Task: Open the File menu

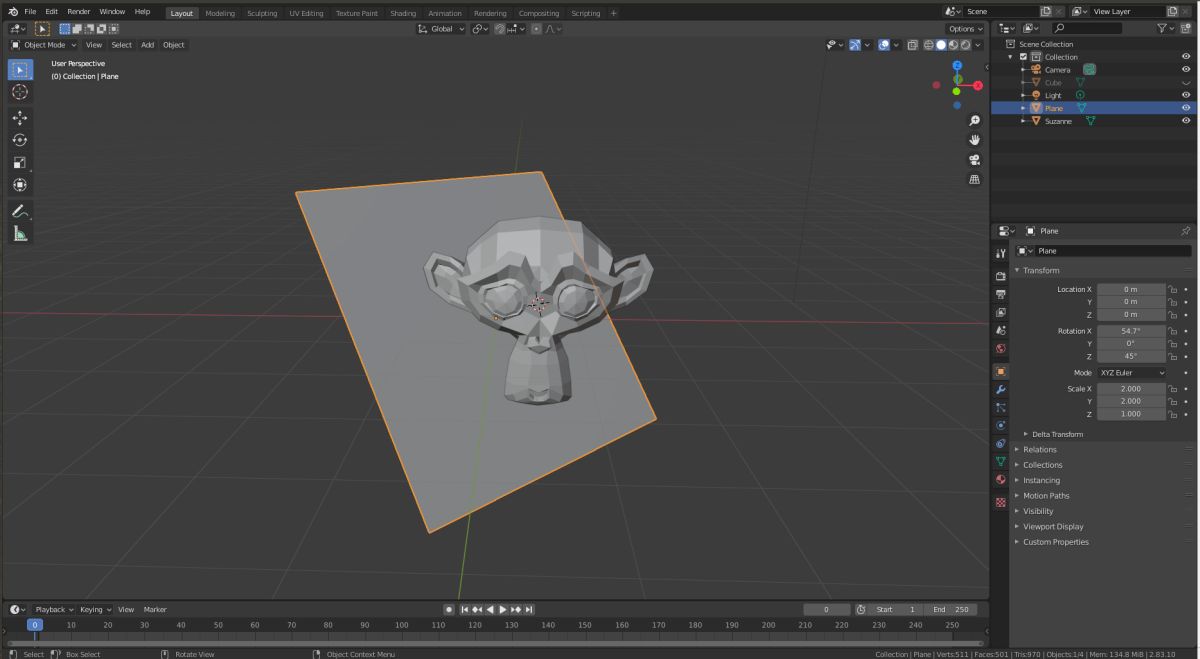Action: pos(30,12)
